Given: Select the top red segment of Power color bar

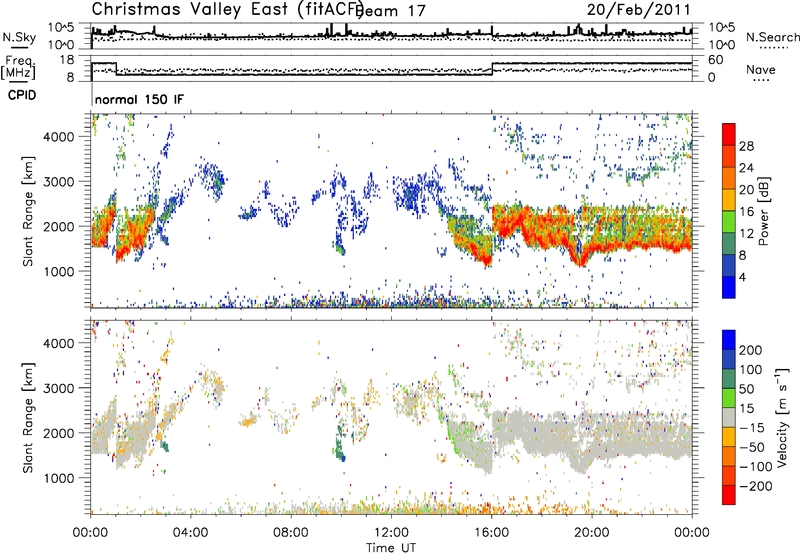Looking at the screenshot, I should click(x=729, y=135).
